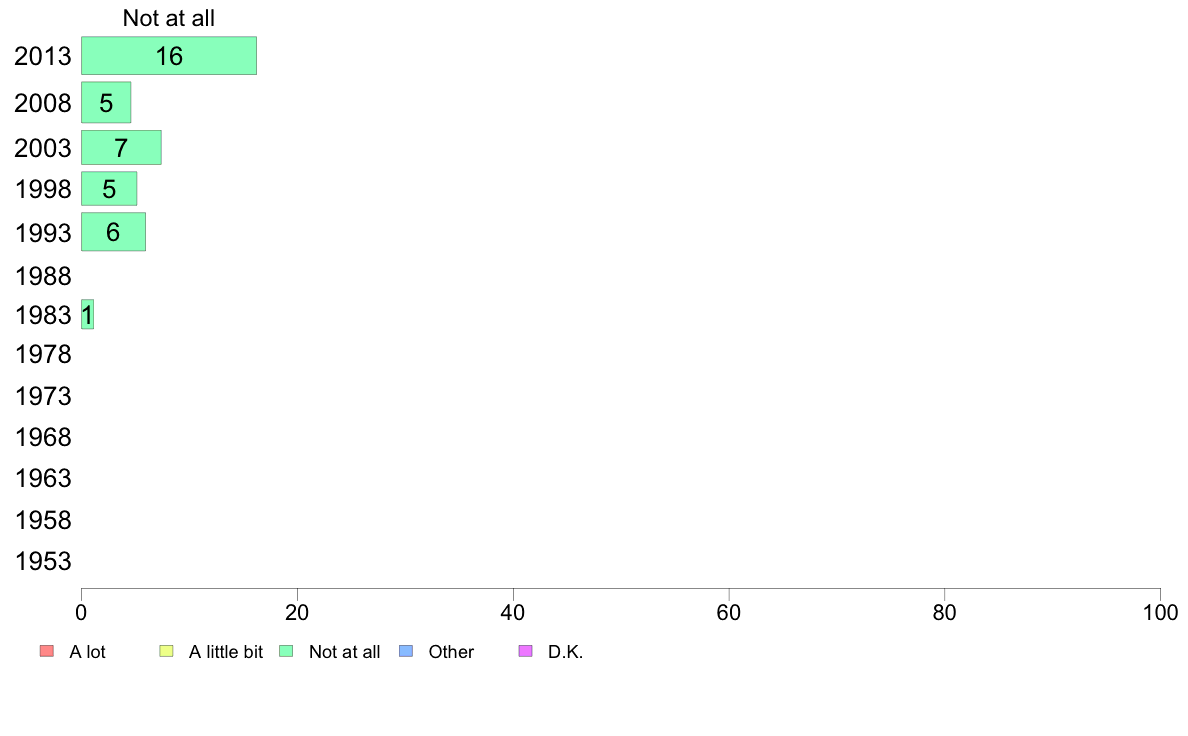This screenshot has width=1188, height=736.
Task: Select the 2003 bar showing 7
Action: point(121,147)
